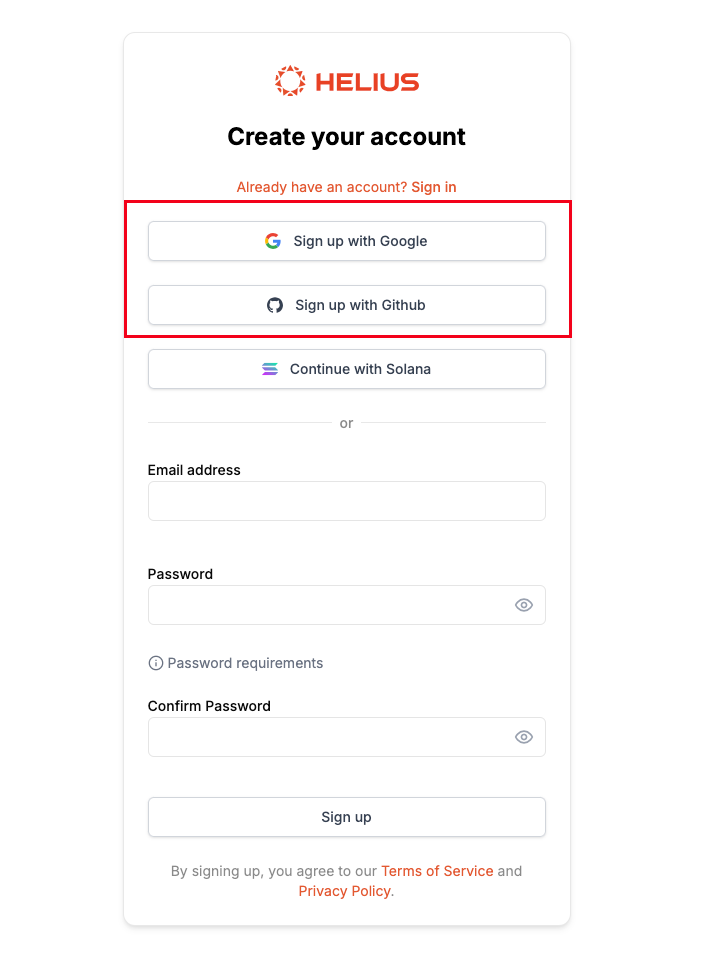Open the Terms of Service link

click(x=437, y=871)
